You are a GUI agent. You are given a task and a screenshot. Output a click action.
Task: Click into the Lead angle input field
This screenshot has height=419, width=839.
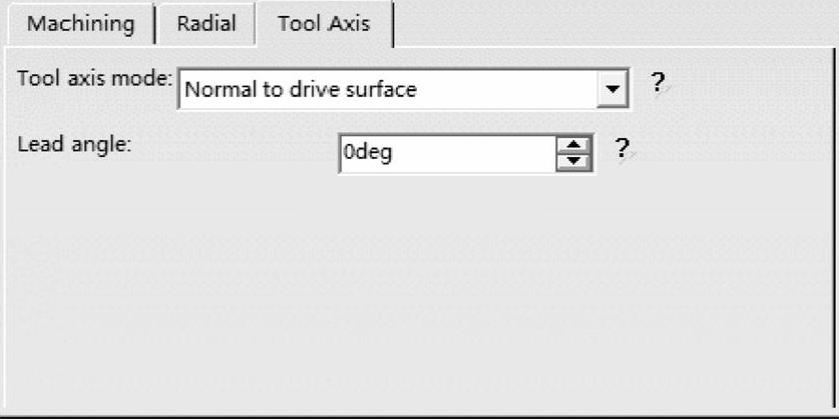pyautogui.click(x=446, y=154)
